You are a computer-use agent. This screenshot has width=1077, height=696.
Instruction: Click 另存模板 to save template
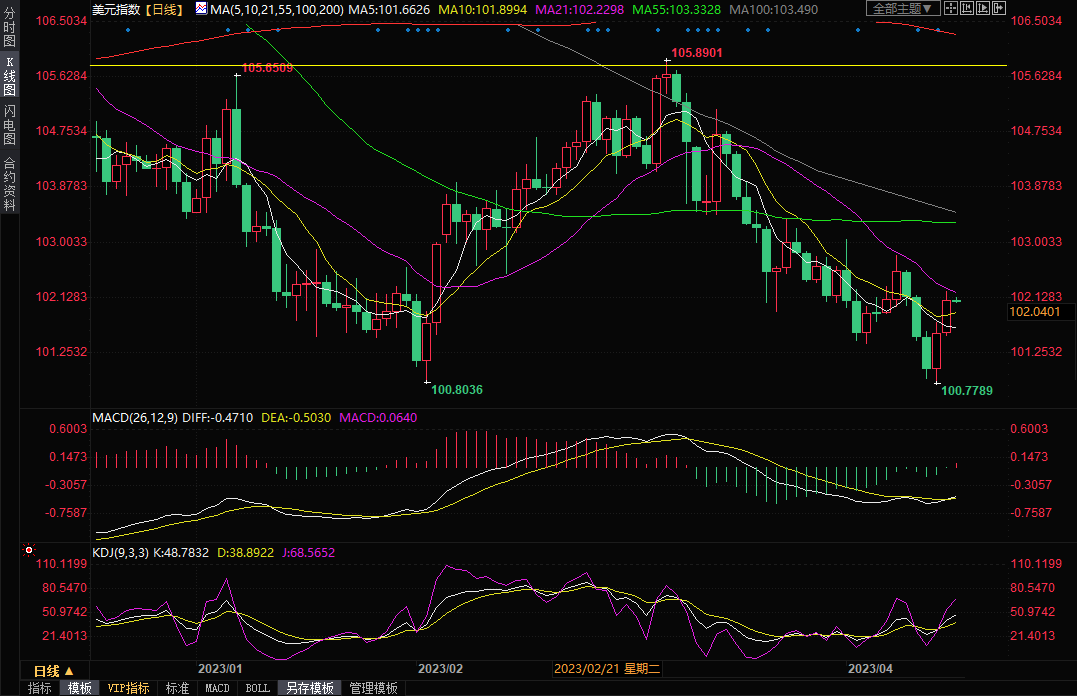(x=309, y=688)
